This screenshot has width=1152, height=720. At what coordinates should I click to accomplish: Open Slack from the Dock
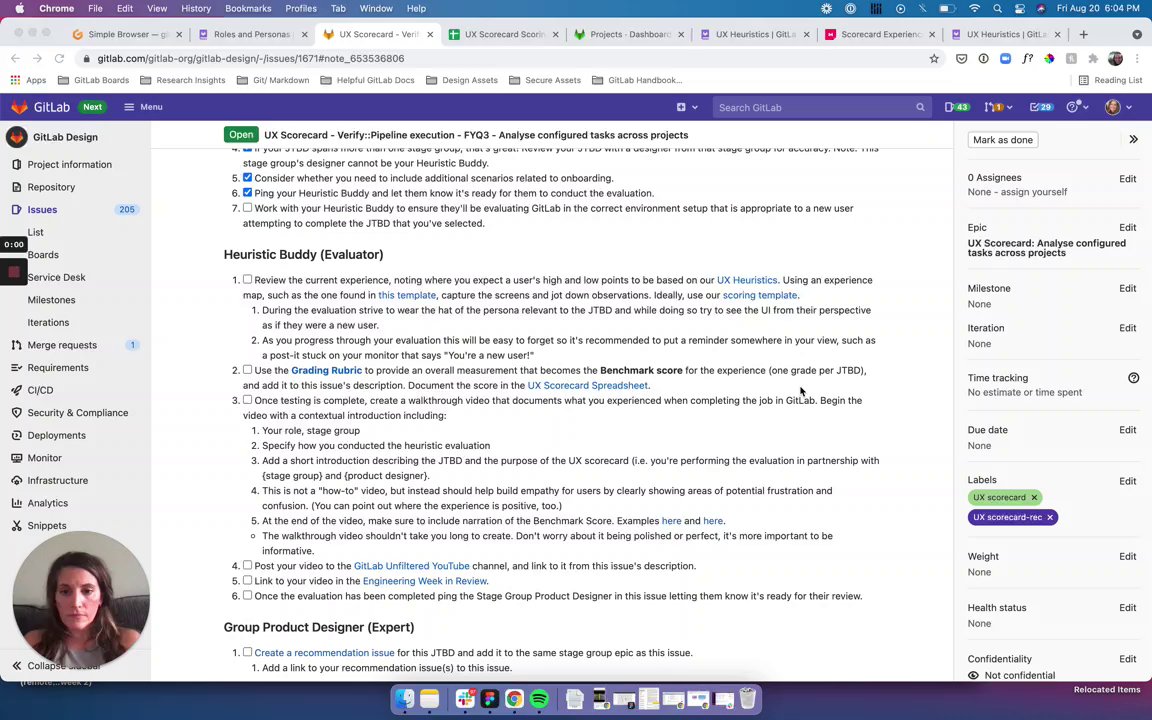pyautogui.click(x=465, y=699)
